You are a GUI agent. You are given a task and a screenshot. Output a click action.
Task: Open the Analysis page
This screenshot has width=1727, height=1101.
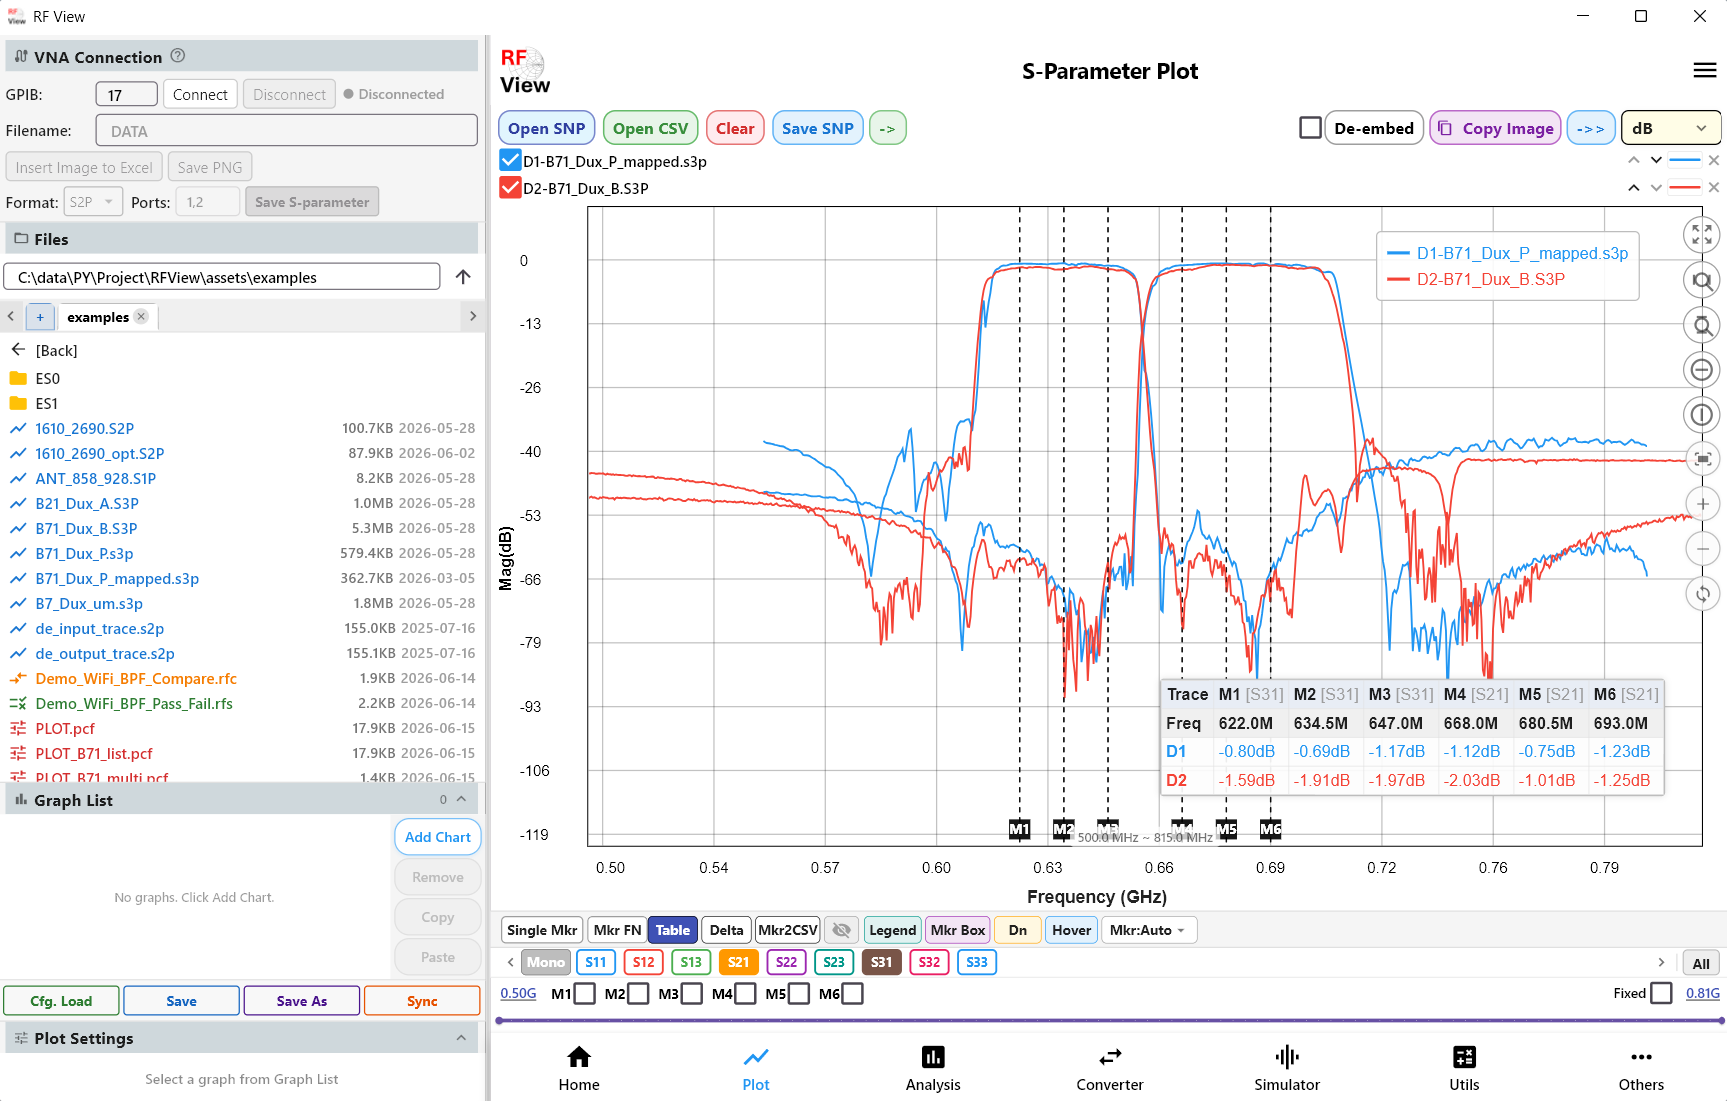tap(933, 1068)
